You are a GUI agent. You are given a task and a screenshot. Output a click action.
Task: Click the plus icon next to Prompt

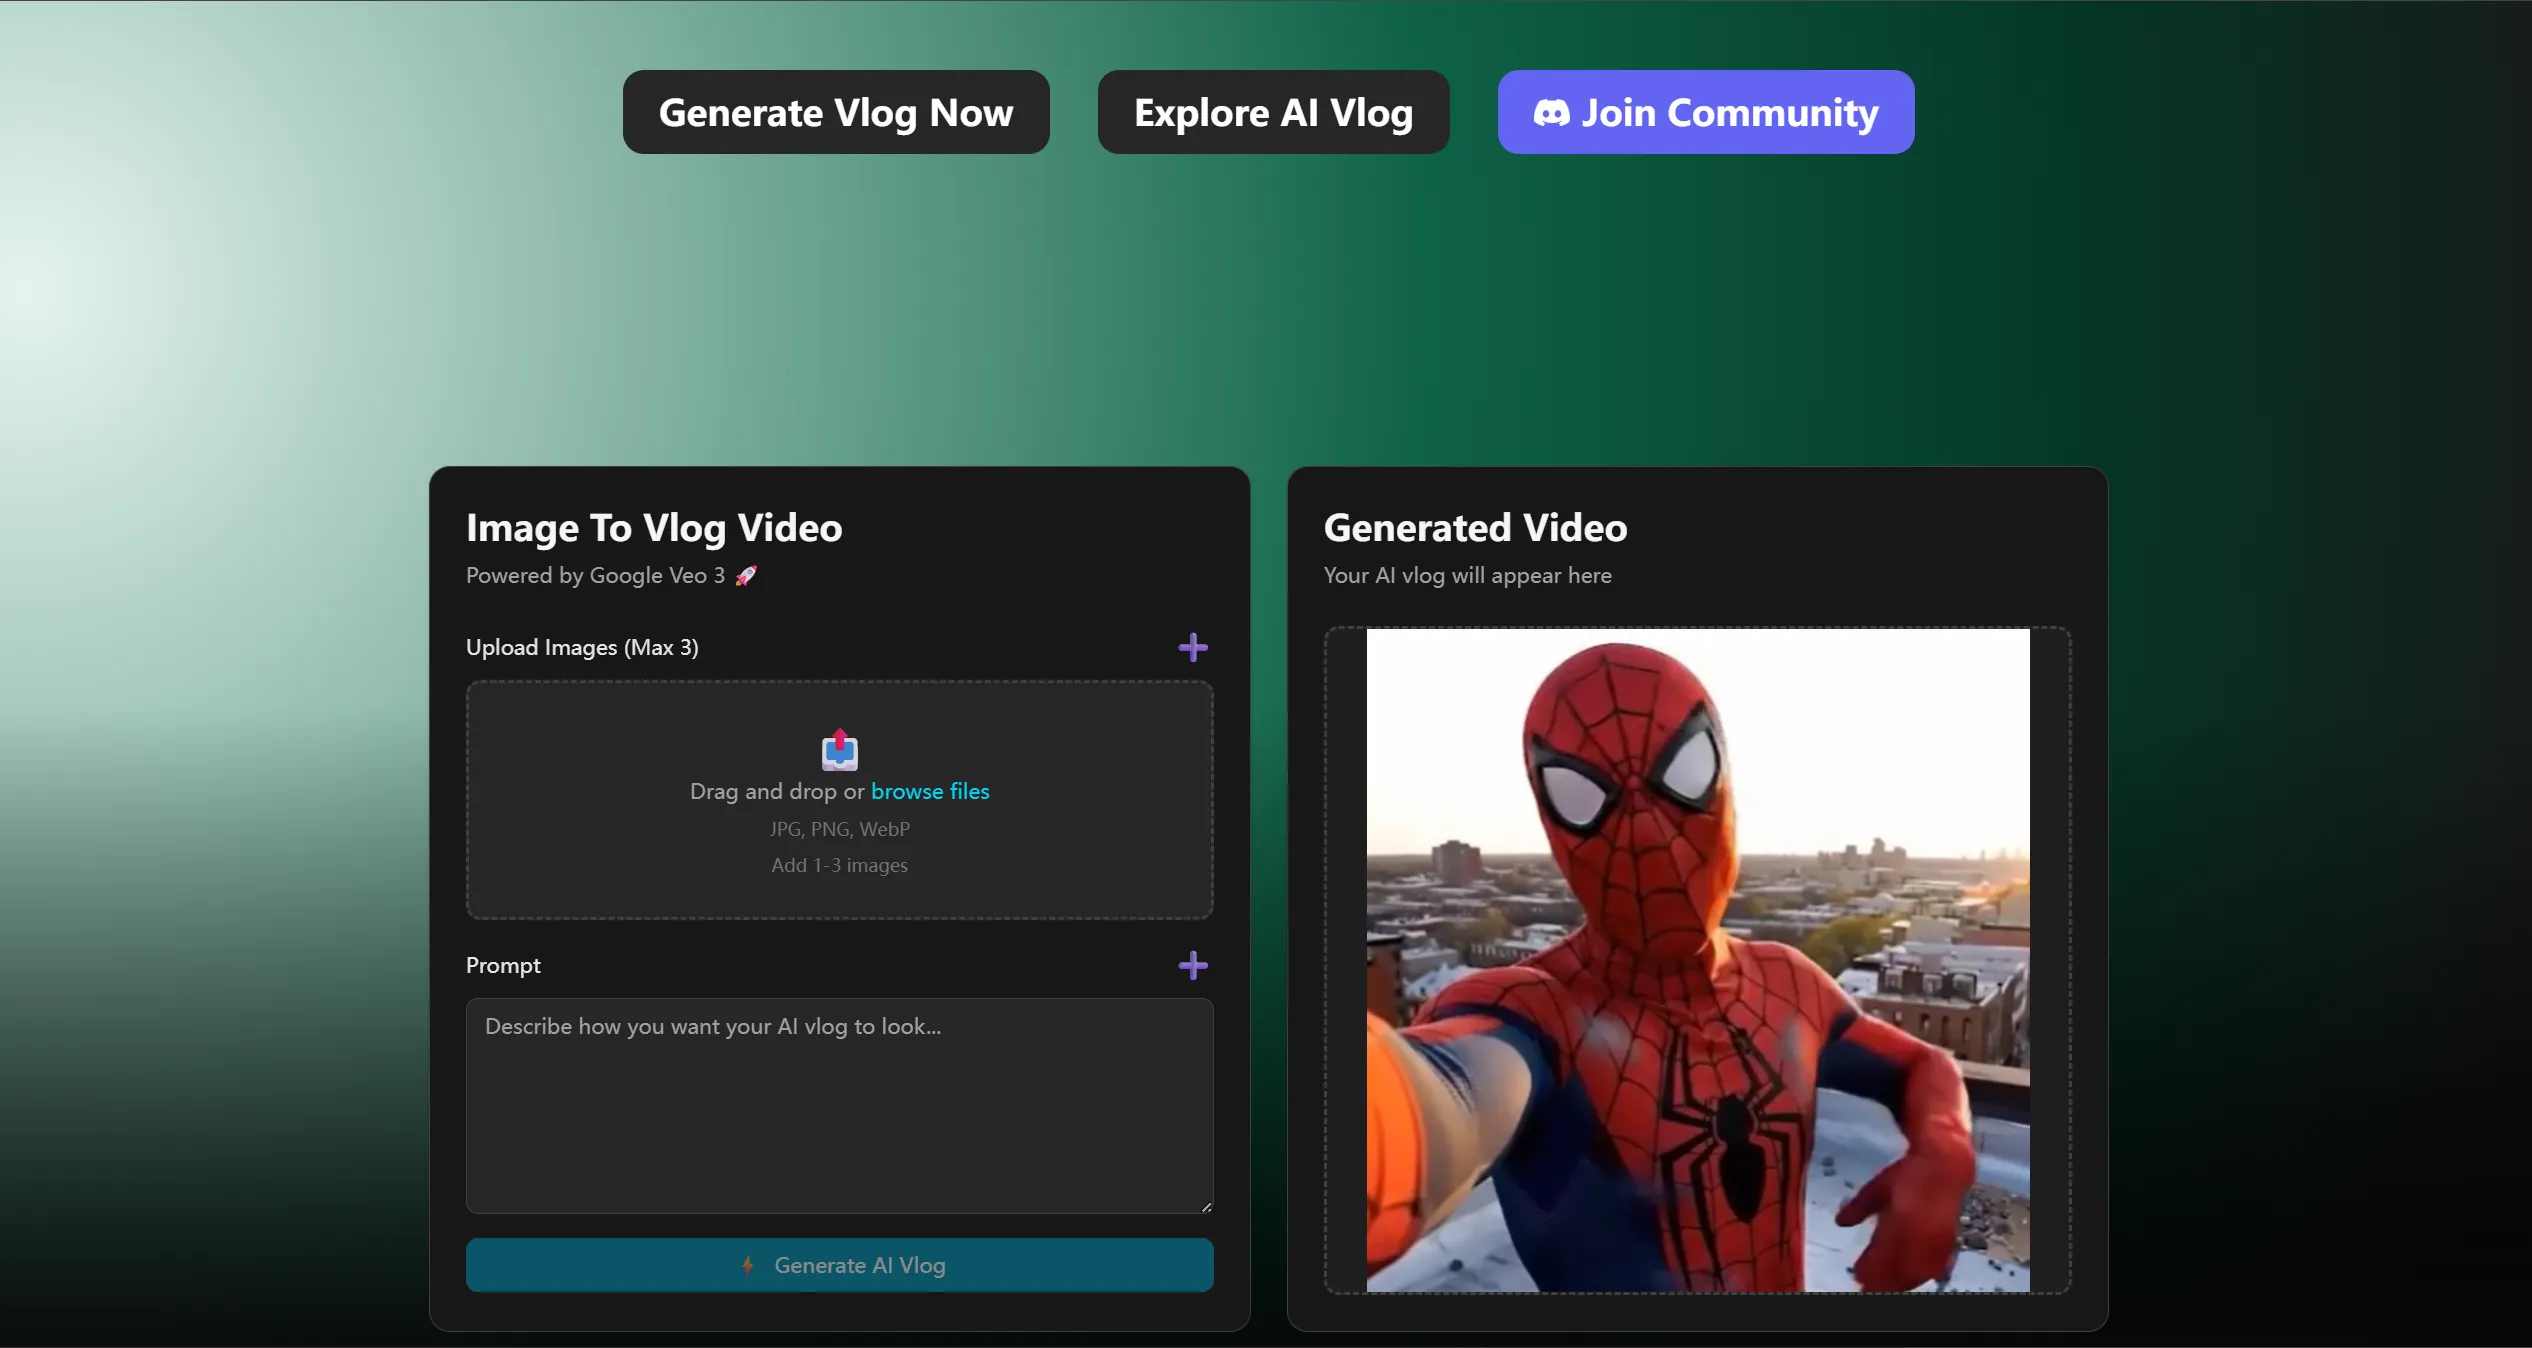point(1192,965)
